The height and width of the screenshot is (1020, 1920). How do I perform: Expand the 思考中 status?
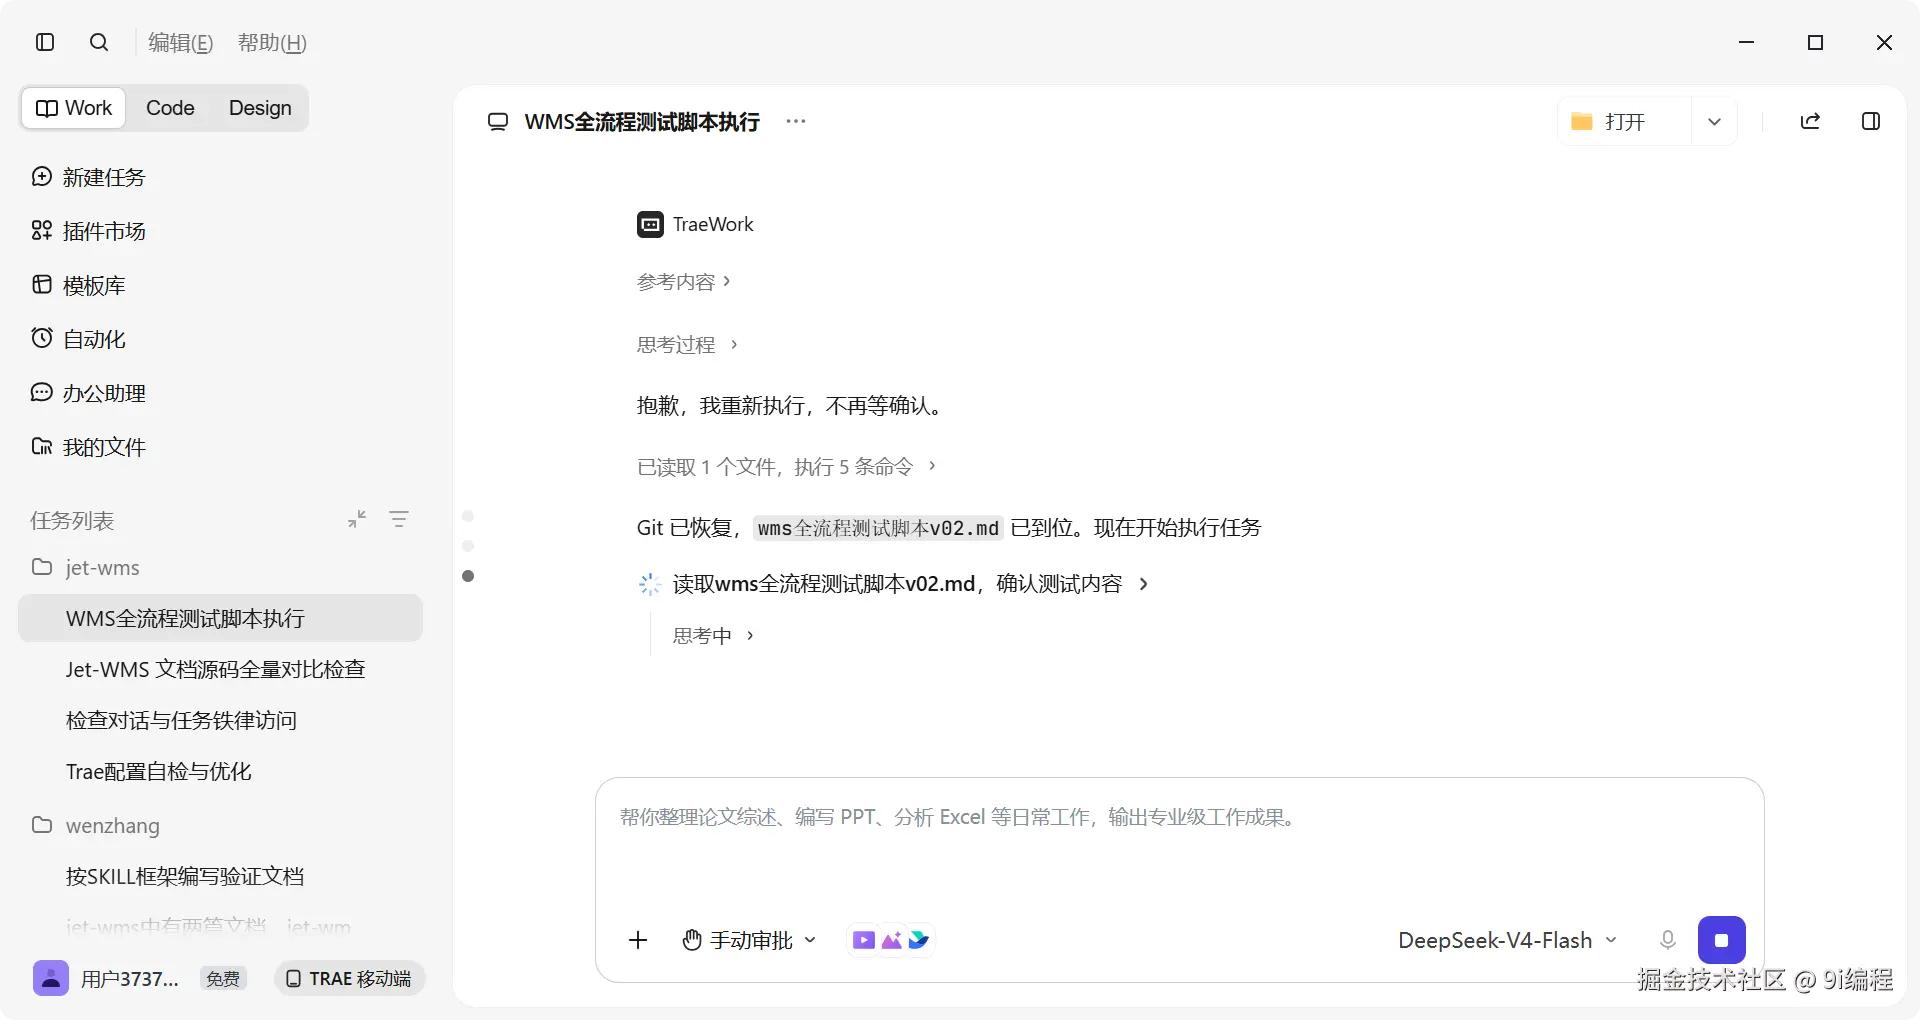pos(713,635)
